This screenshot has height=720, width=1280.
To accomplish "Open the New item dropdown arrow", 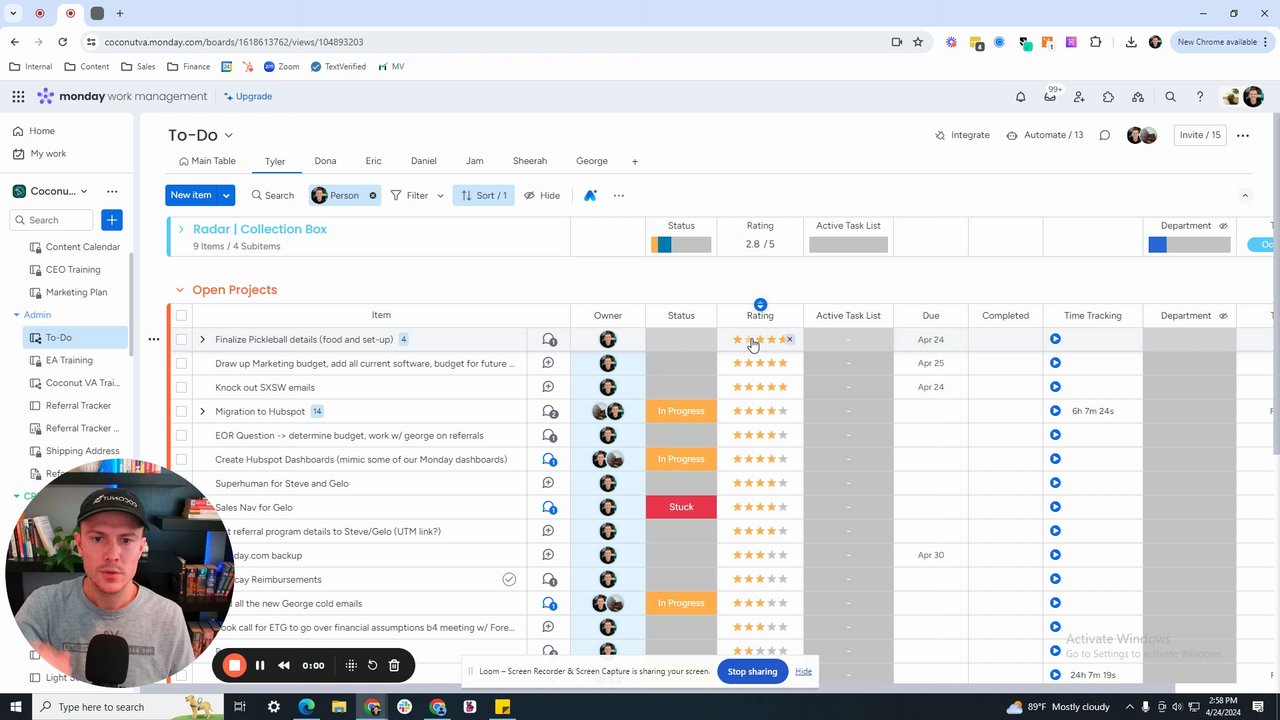I will point(227,195).
